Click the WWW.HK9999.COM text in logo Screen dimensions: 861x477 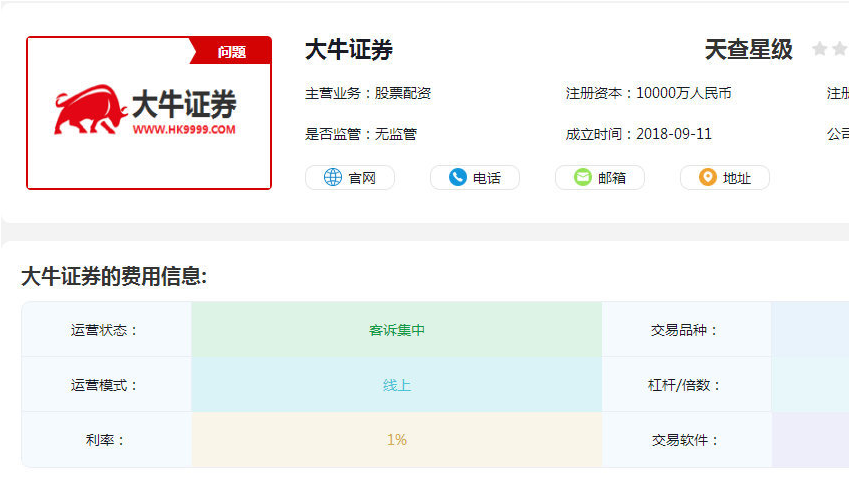click(184, 130)
